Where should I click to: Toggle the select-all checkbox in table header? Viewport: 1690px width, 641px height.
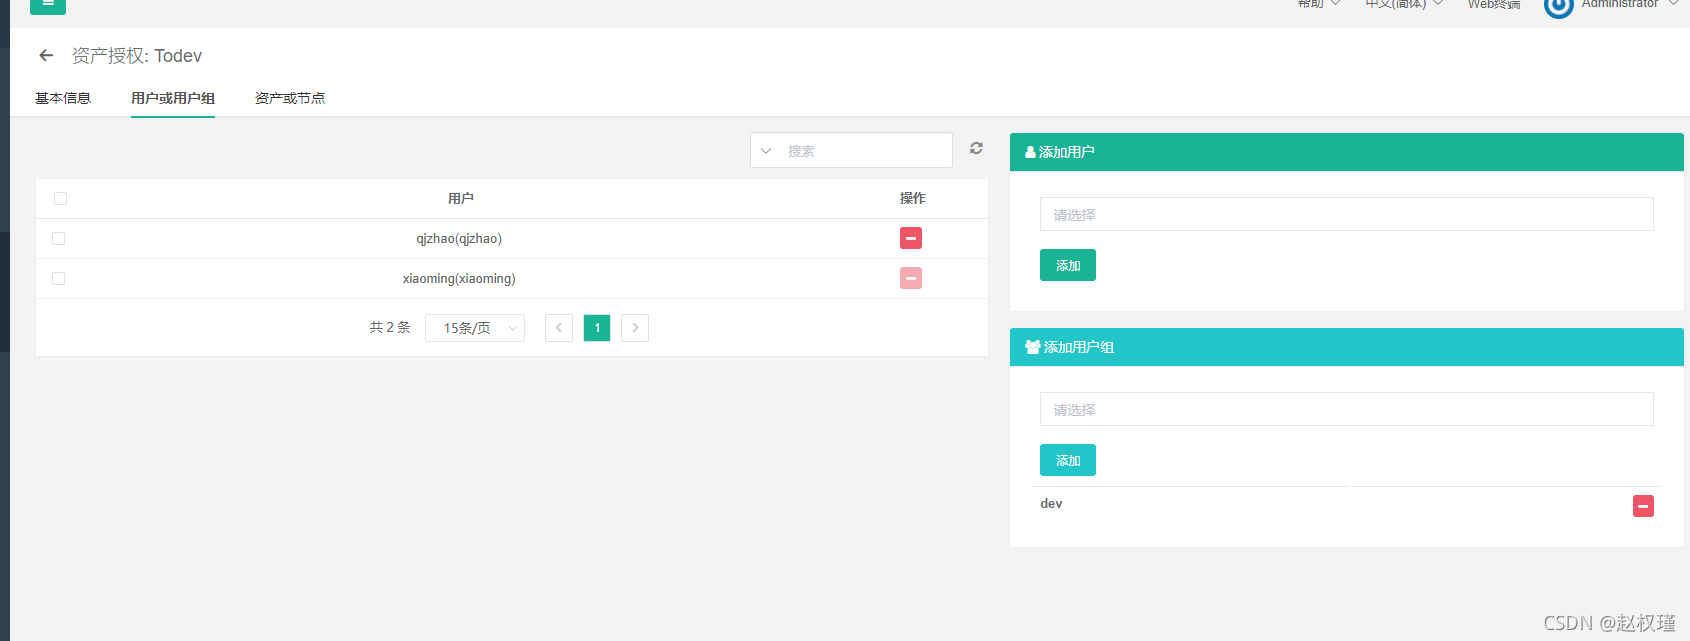pos(60,198)
